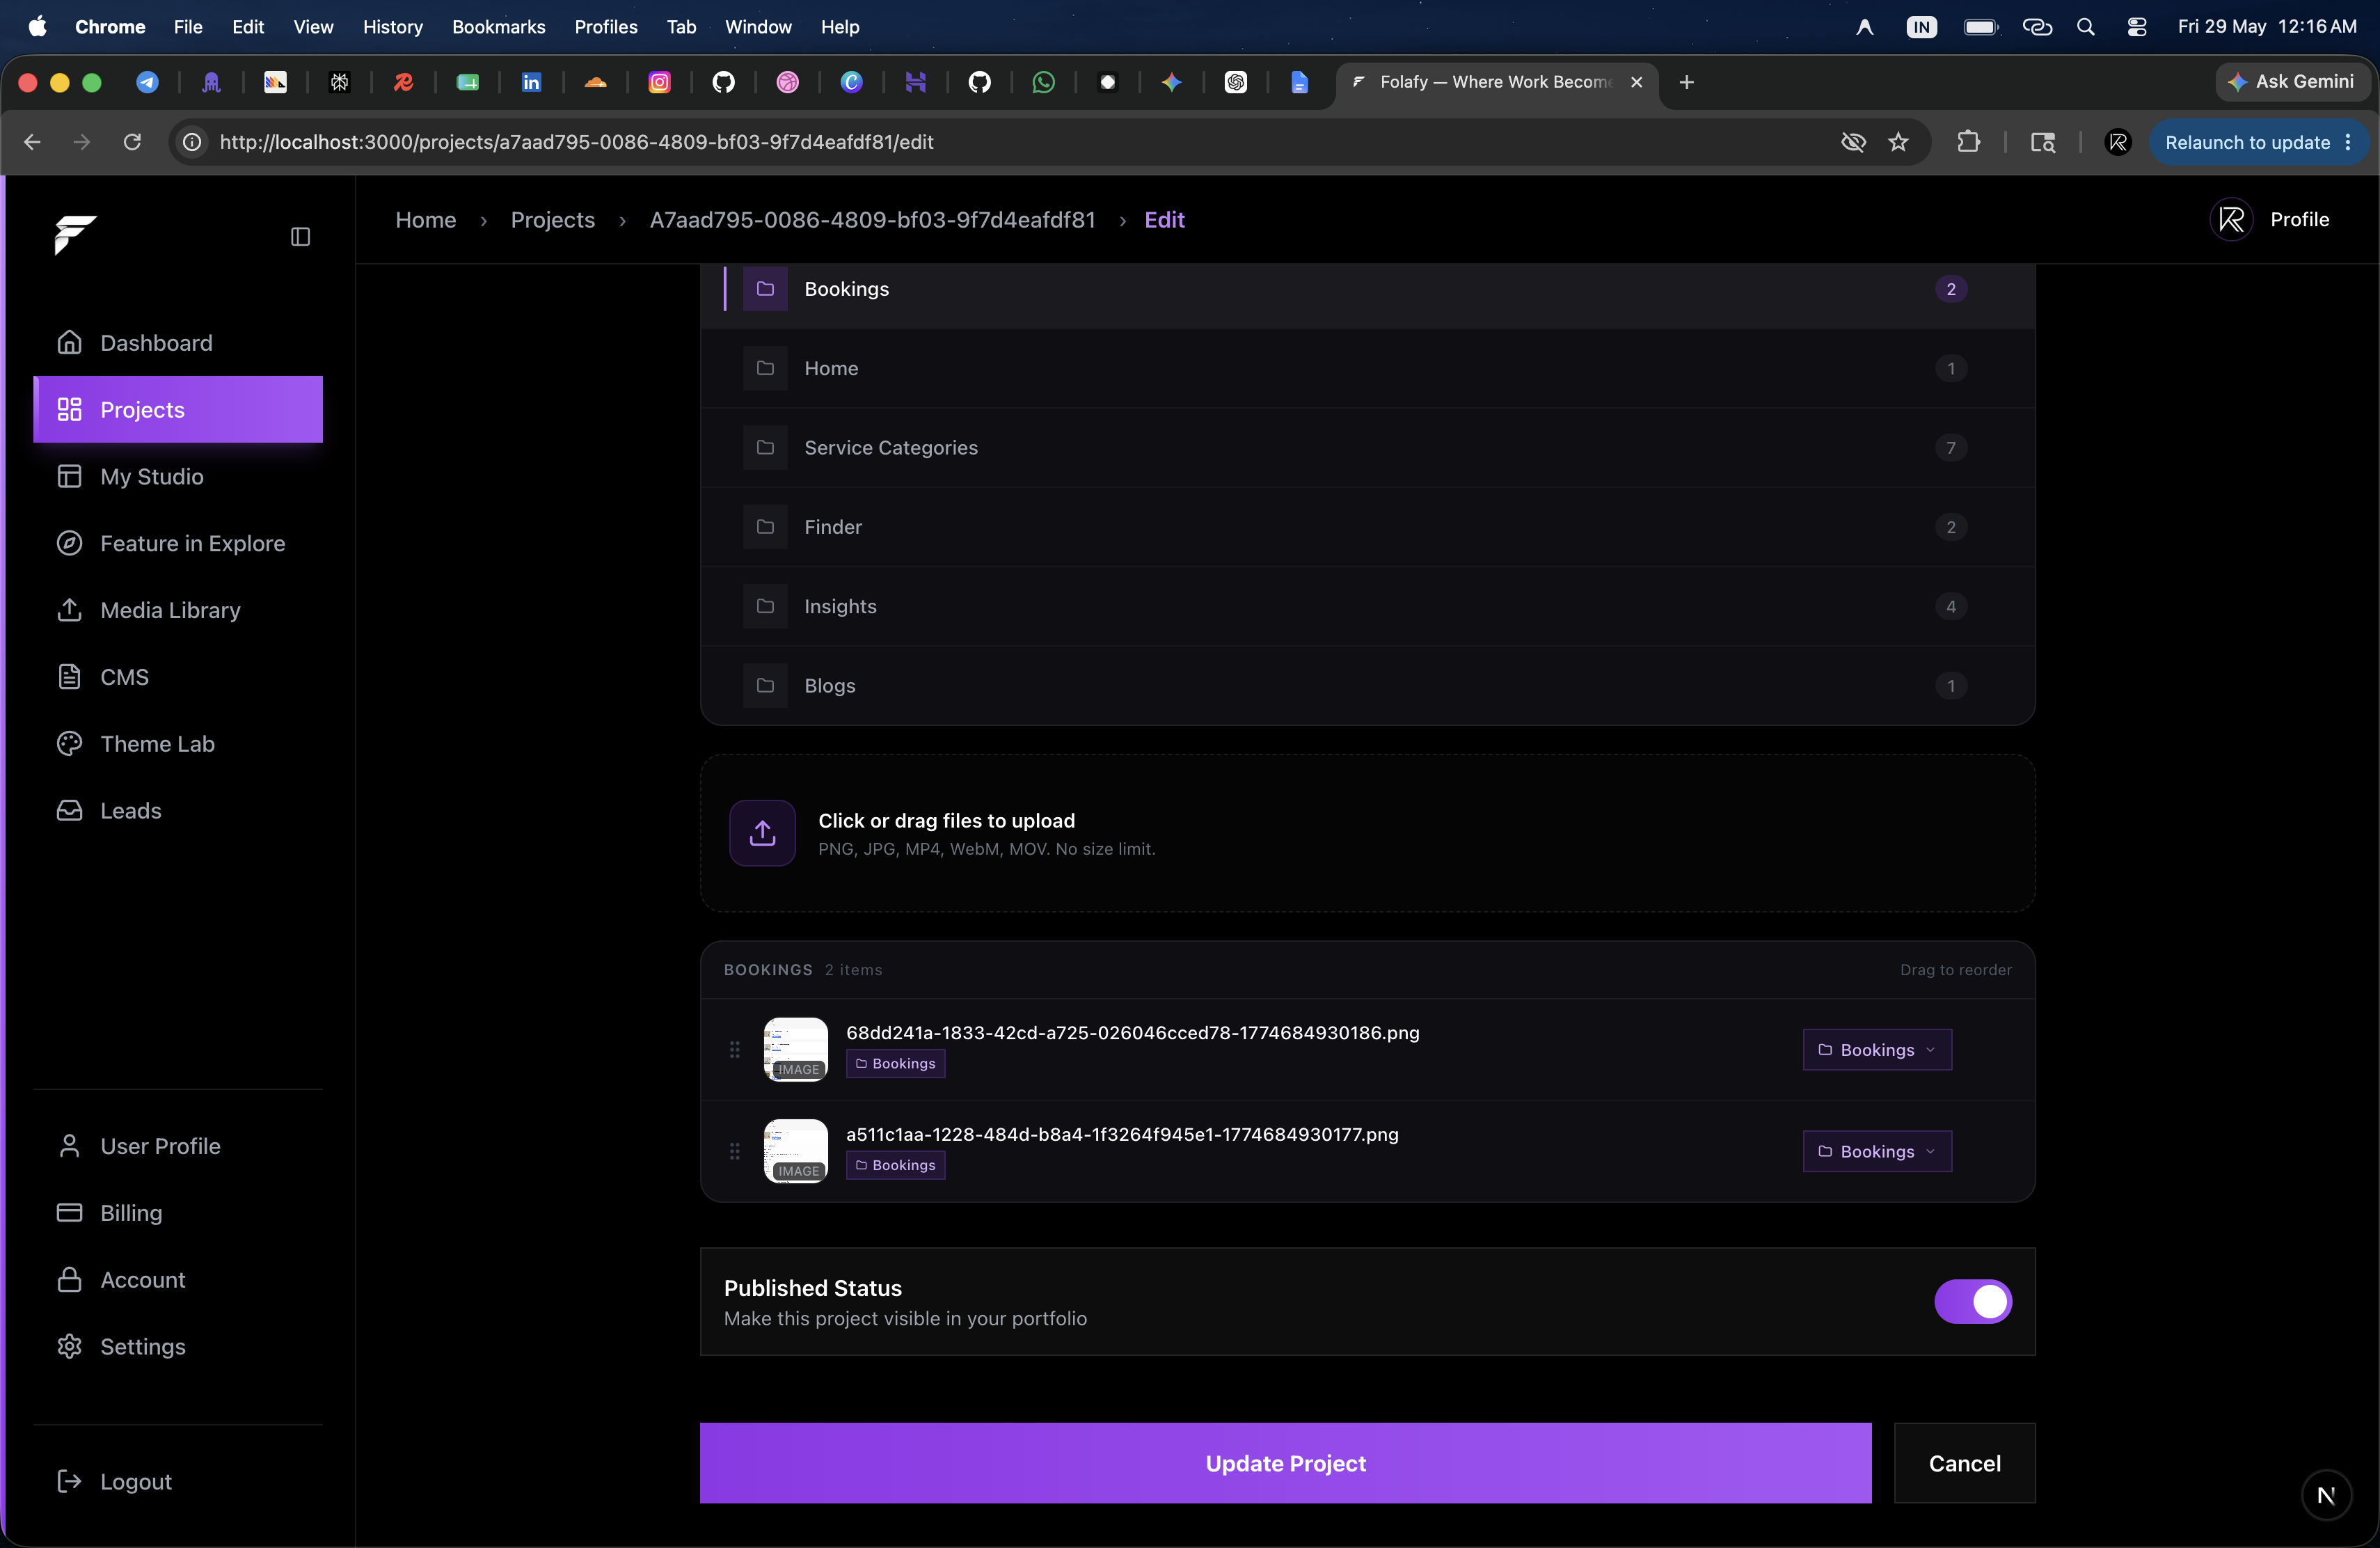Select Projects in the sidebar
This screenshot has width=2380, height=1548.
178,410
